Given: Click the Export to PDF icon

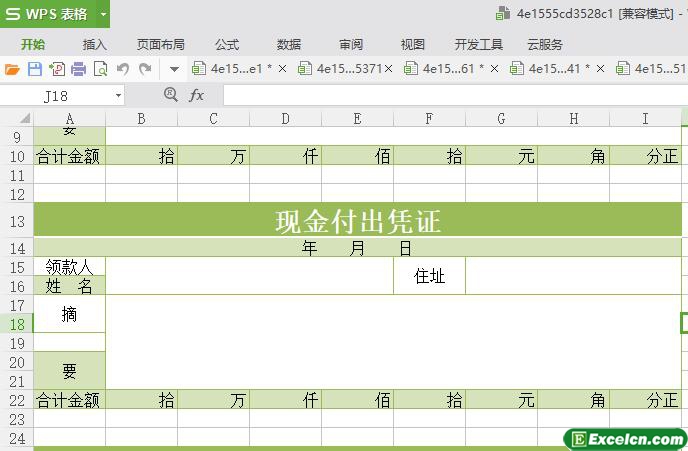Looking at the screenshot, I should pyautogui.click(x=56, y=69).
